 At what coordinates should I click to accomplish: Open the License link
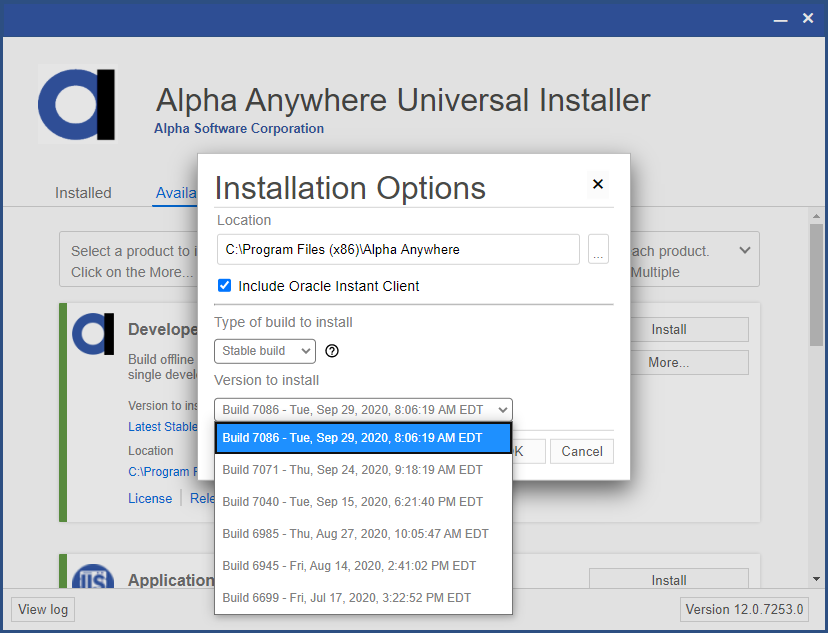click(x=150, y=498)
